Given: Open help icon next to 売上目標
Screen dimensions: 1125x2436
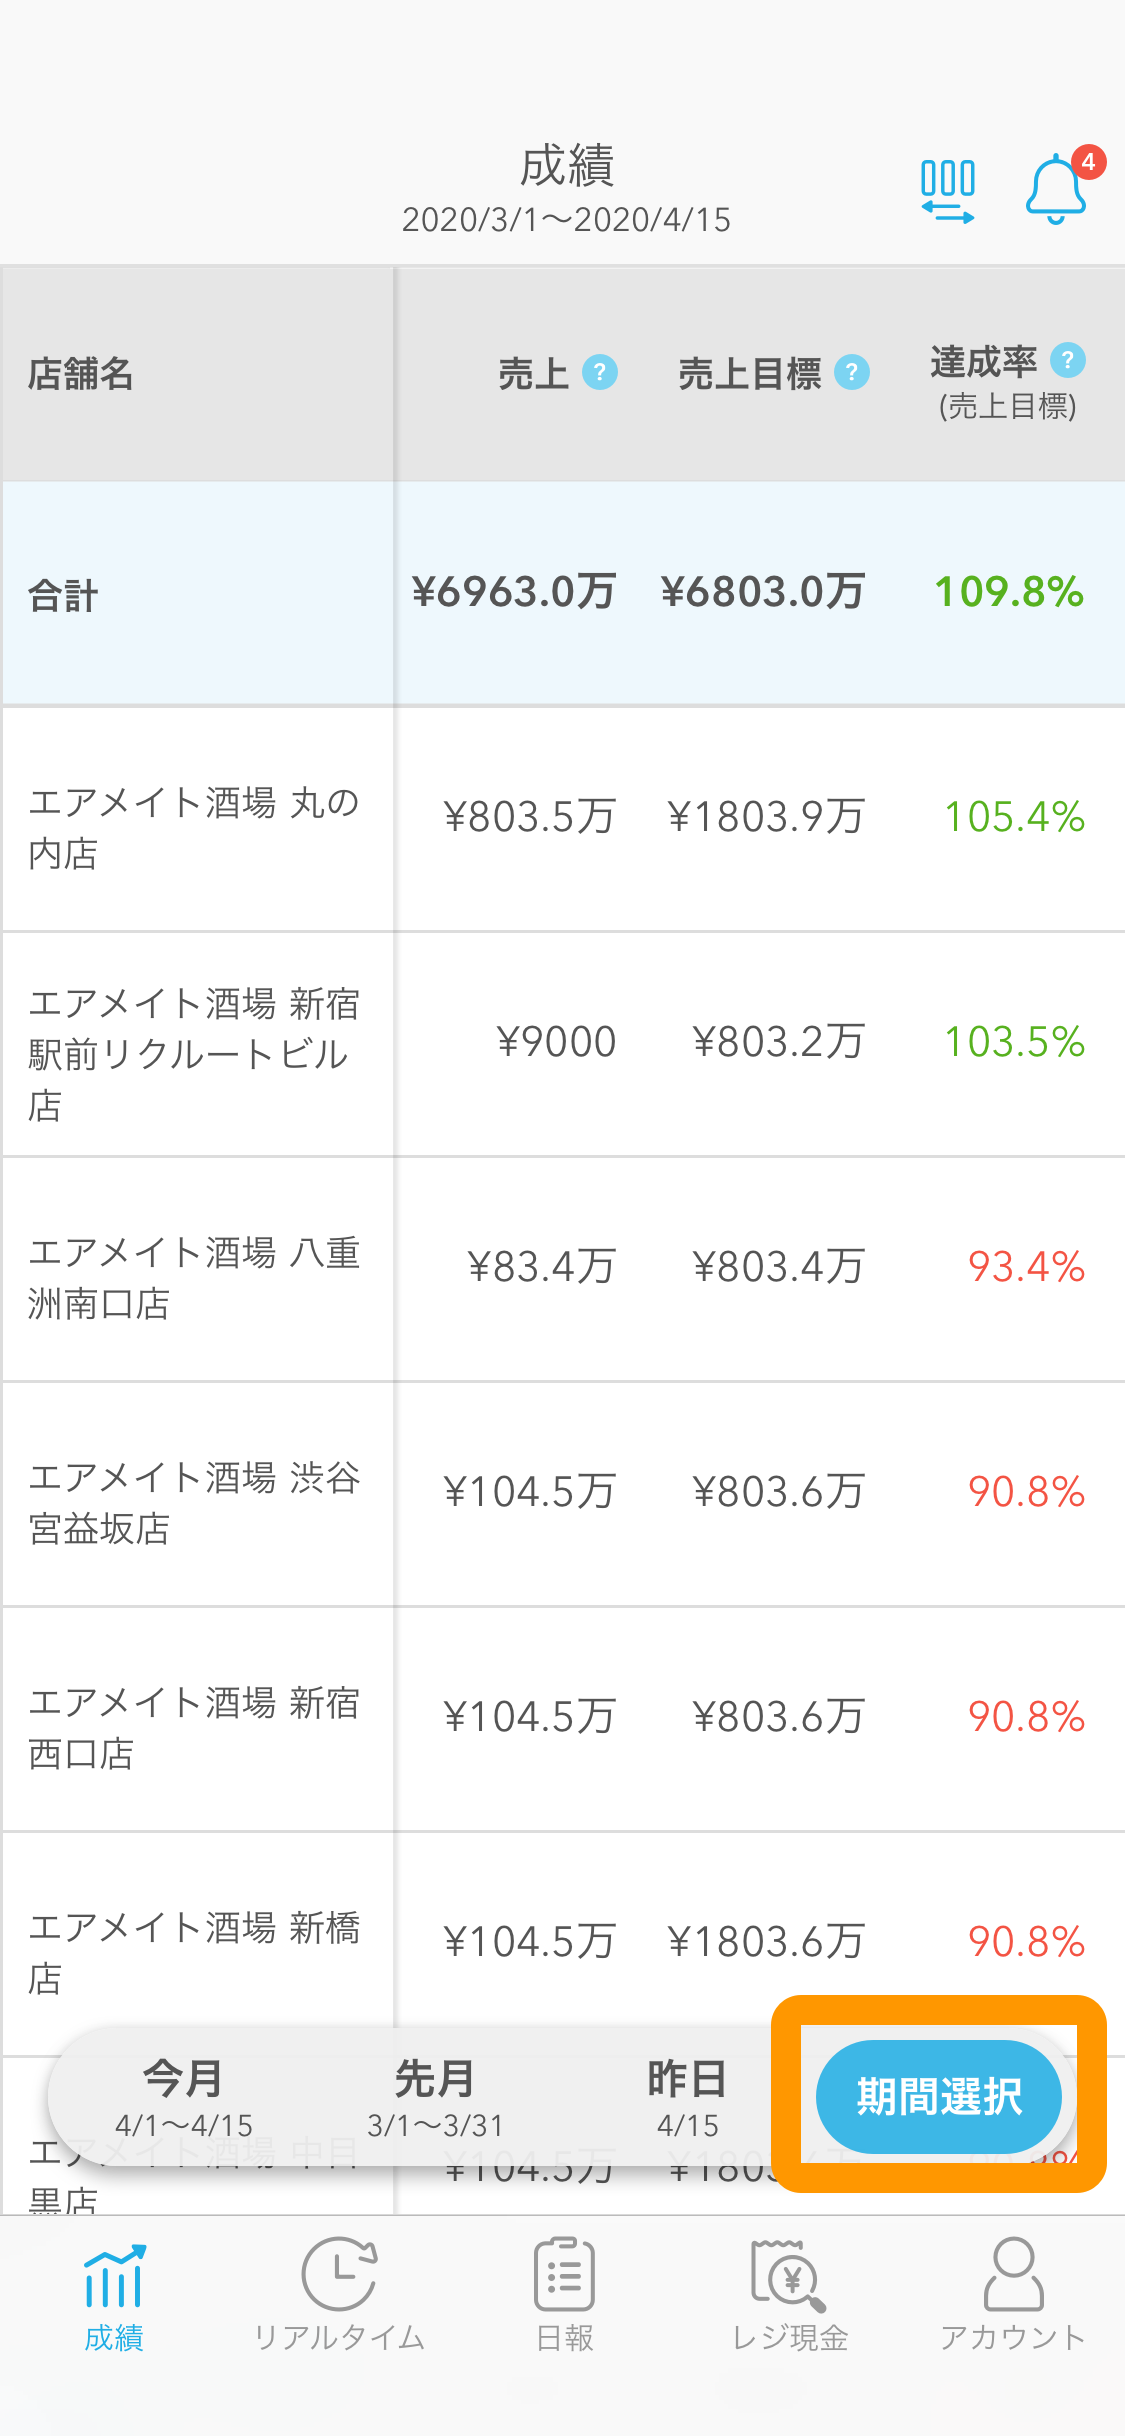Looking at the screenshot, I should pos(852,373).
